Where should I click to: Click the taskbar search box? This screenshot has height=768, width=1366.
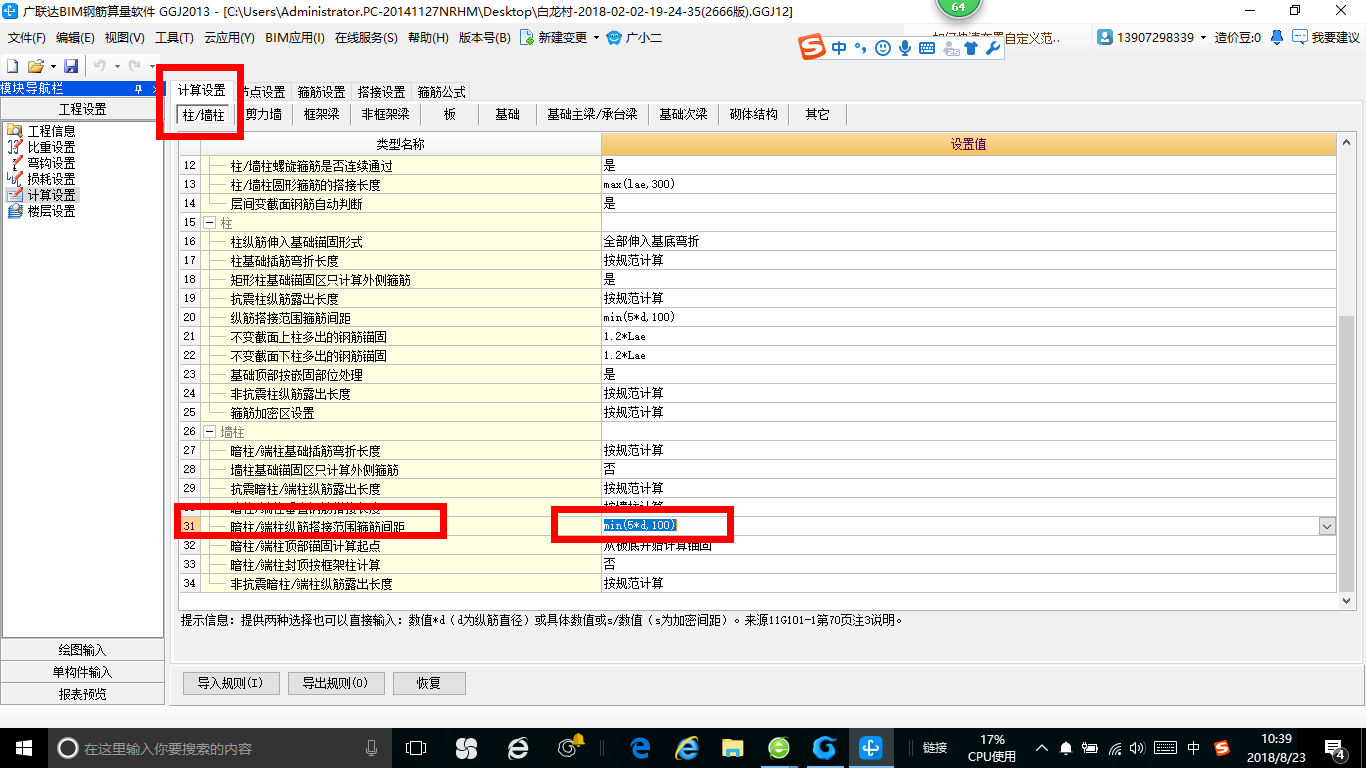click(220, 748)
